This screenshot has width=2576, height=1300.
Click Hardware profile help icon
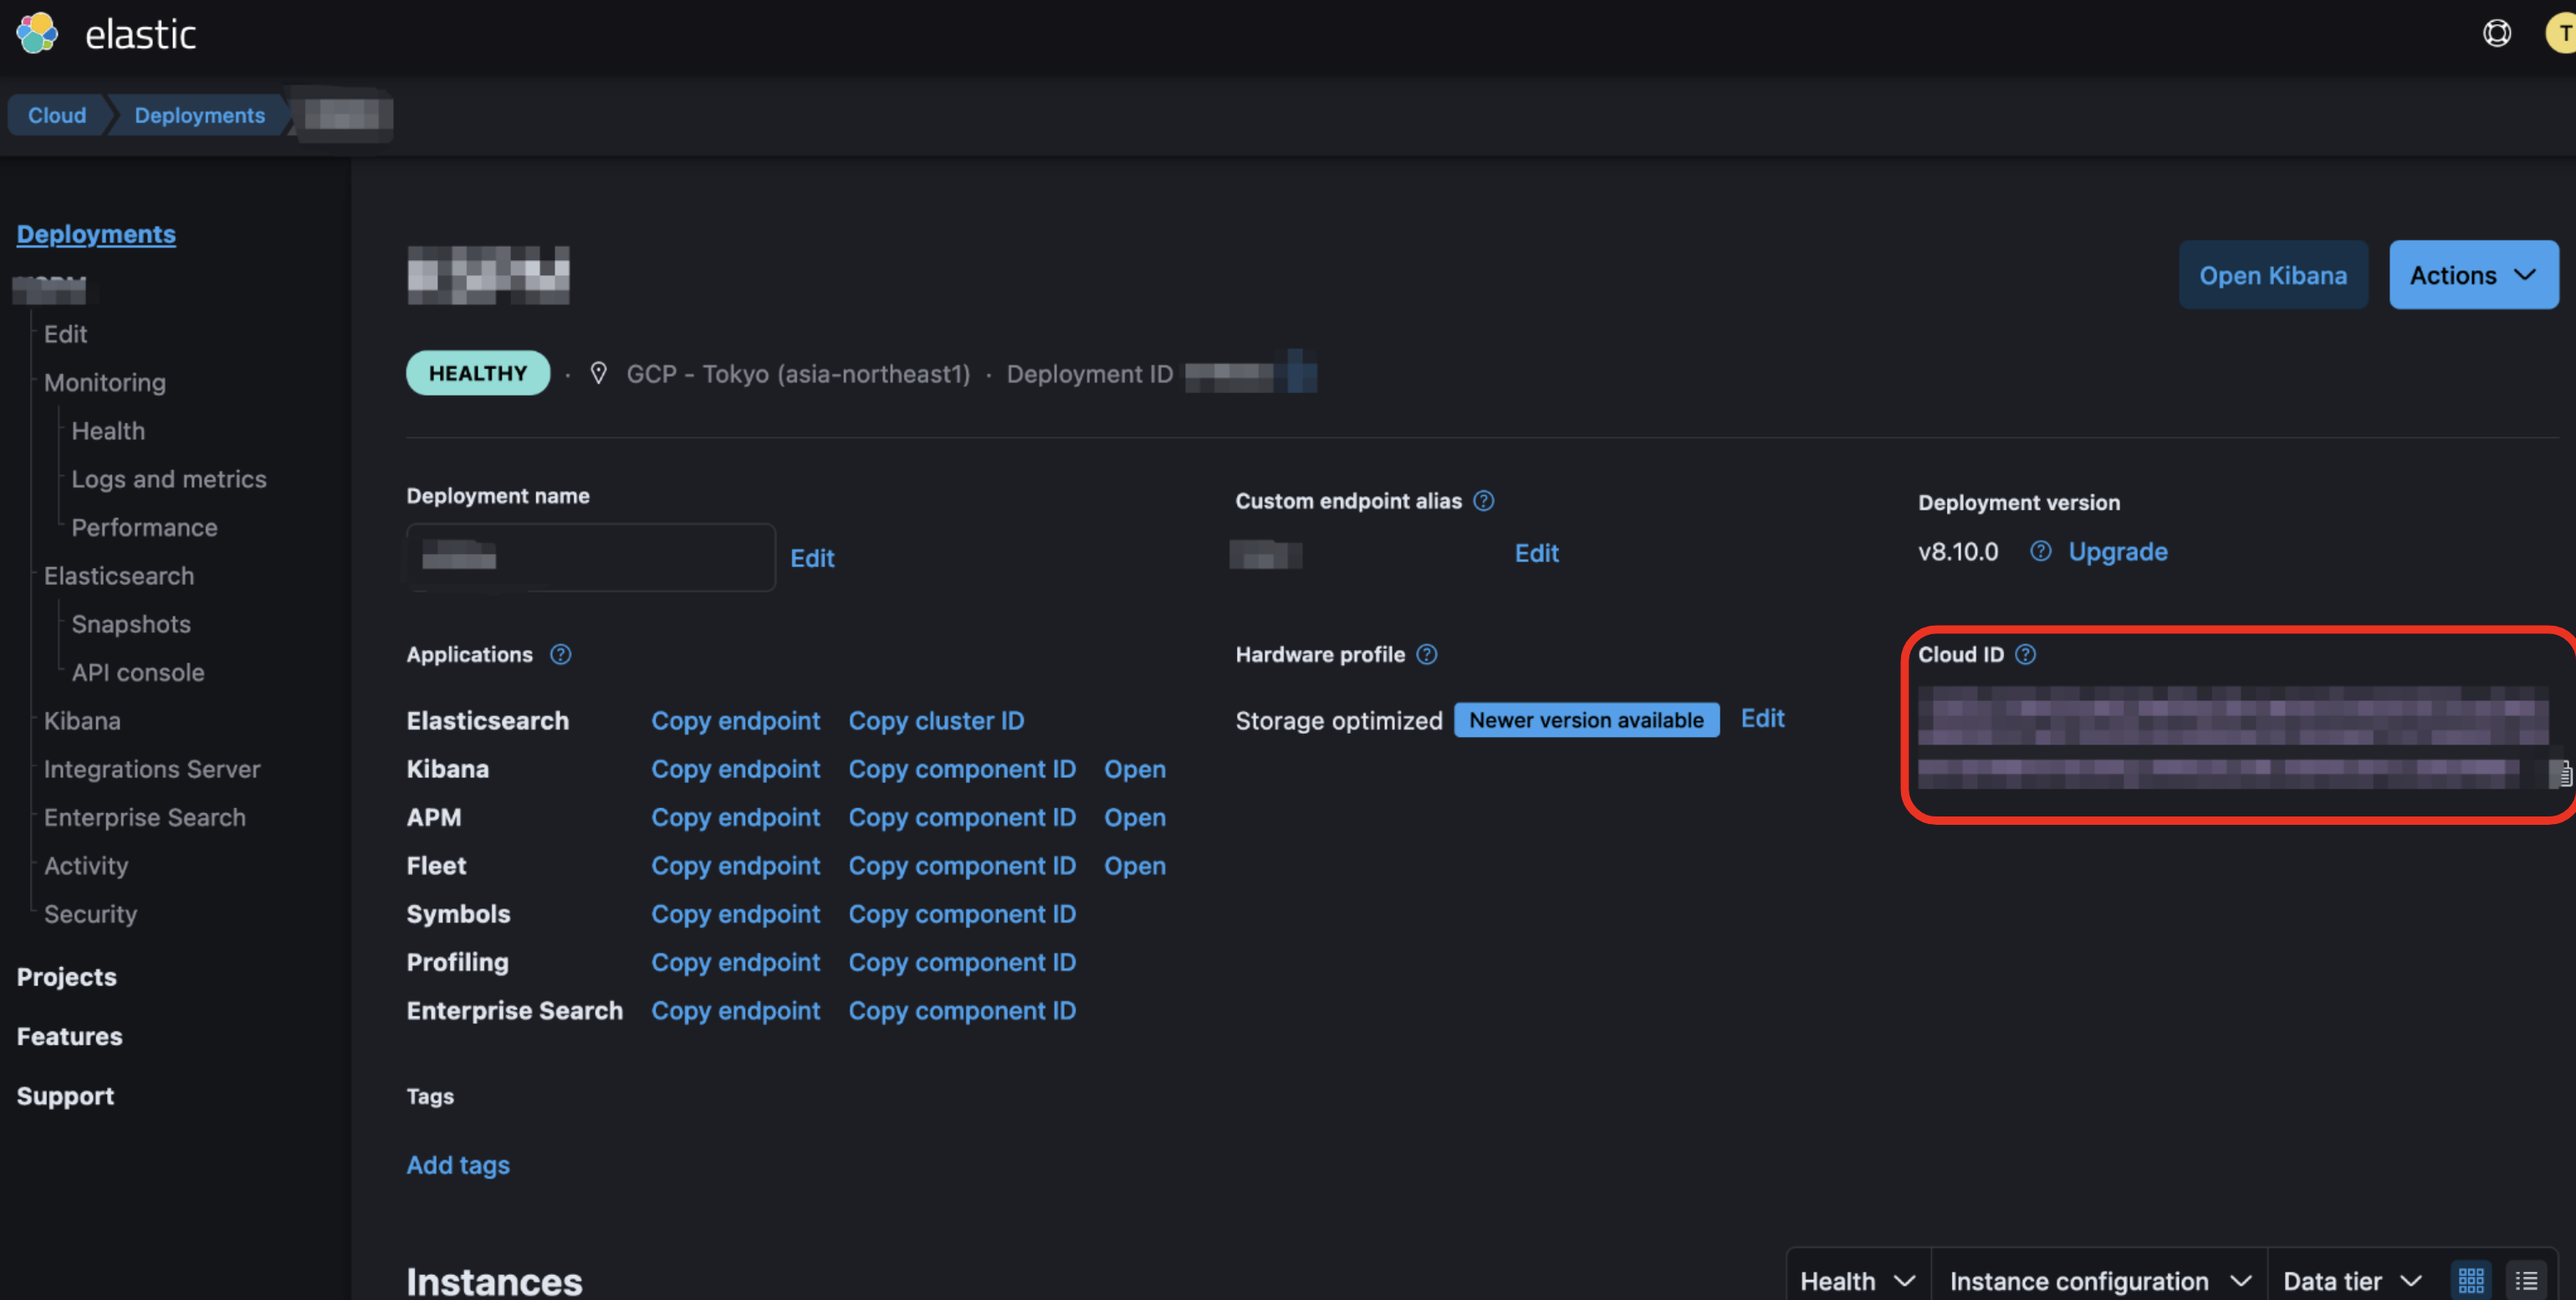(1427, 654)
